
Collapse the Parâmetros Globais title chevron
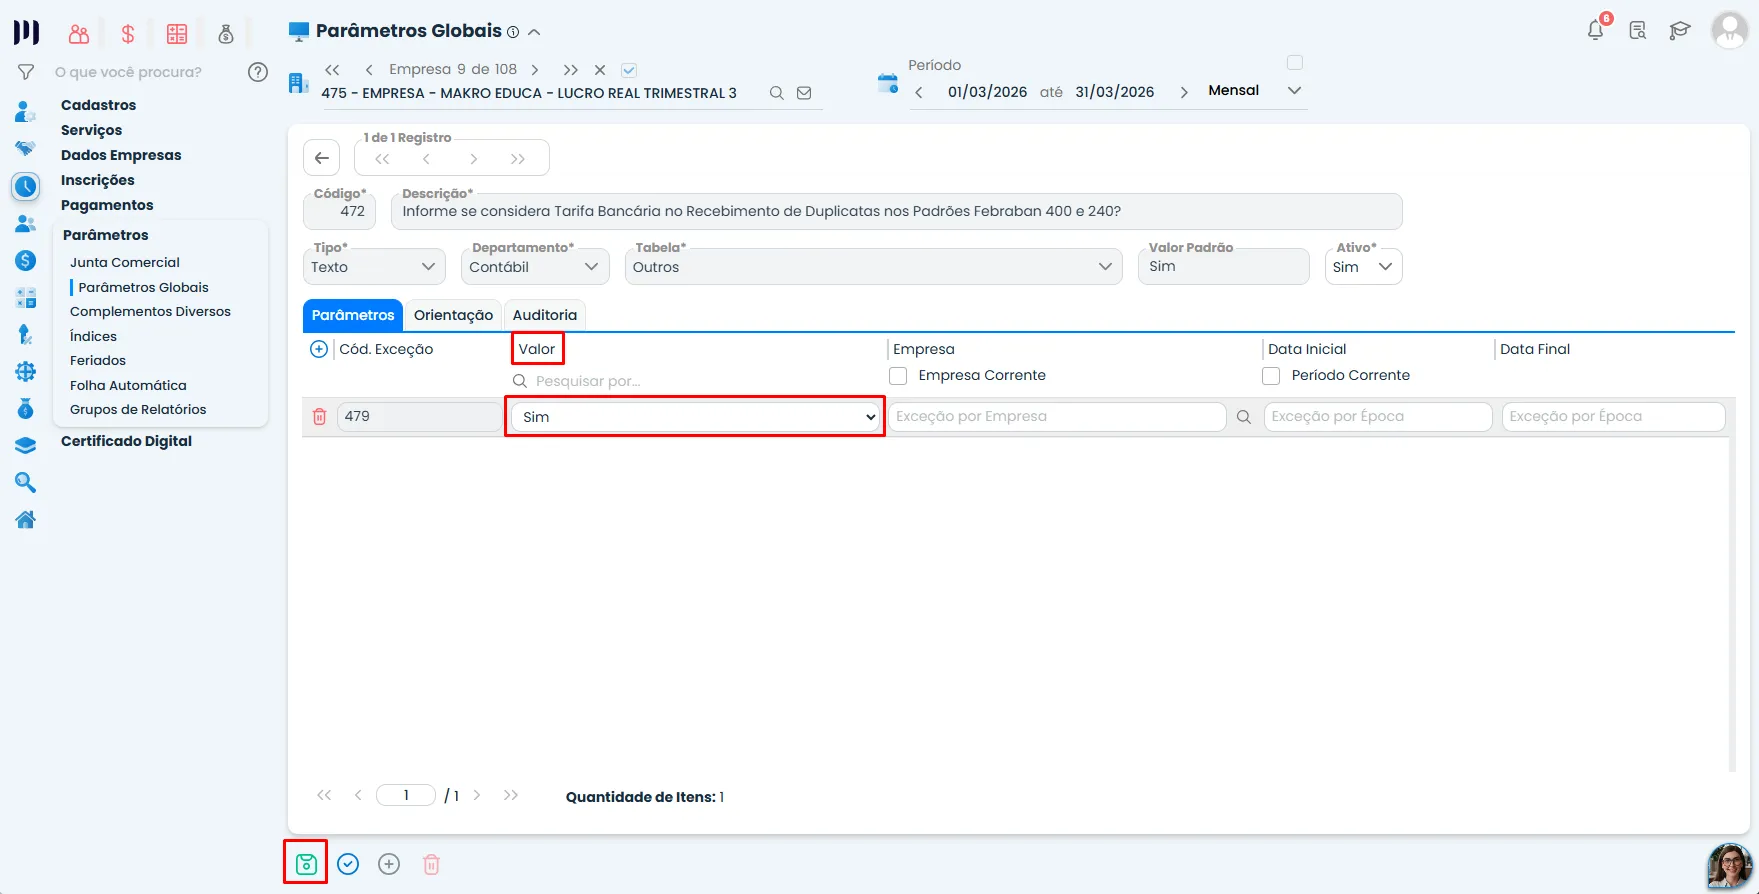[534, 32]
